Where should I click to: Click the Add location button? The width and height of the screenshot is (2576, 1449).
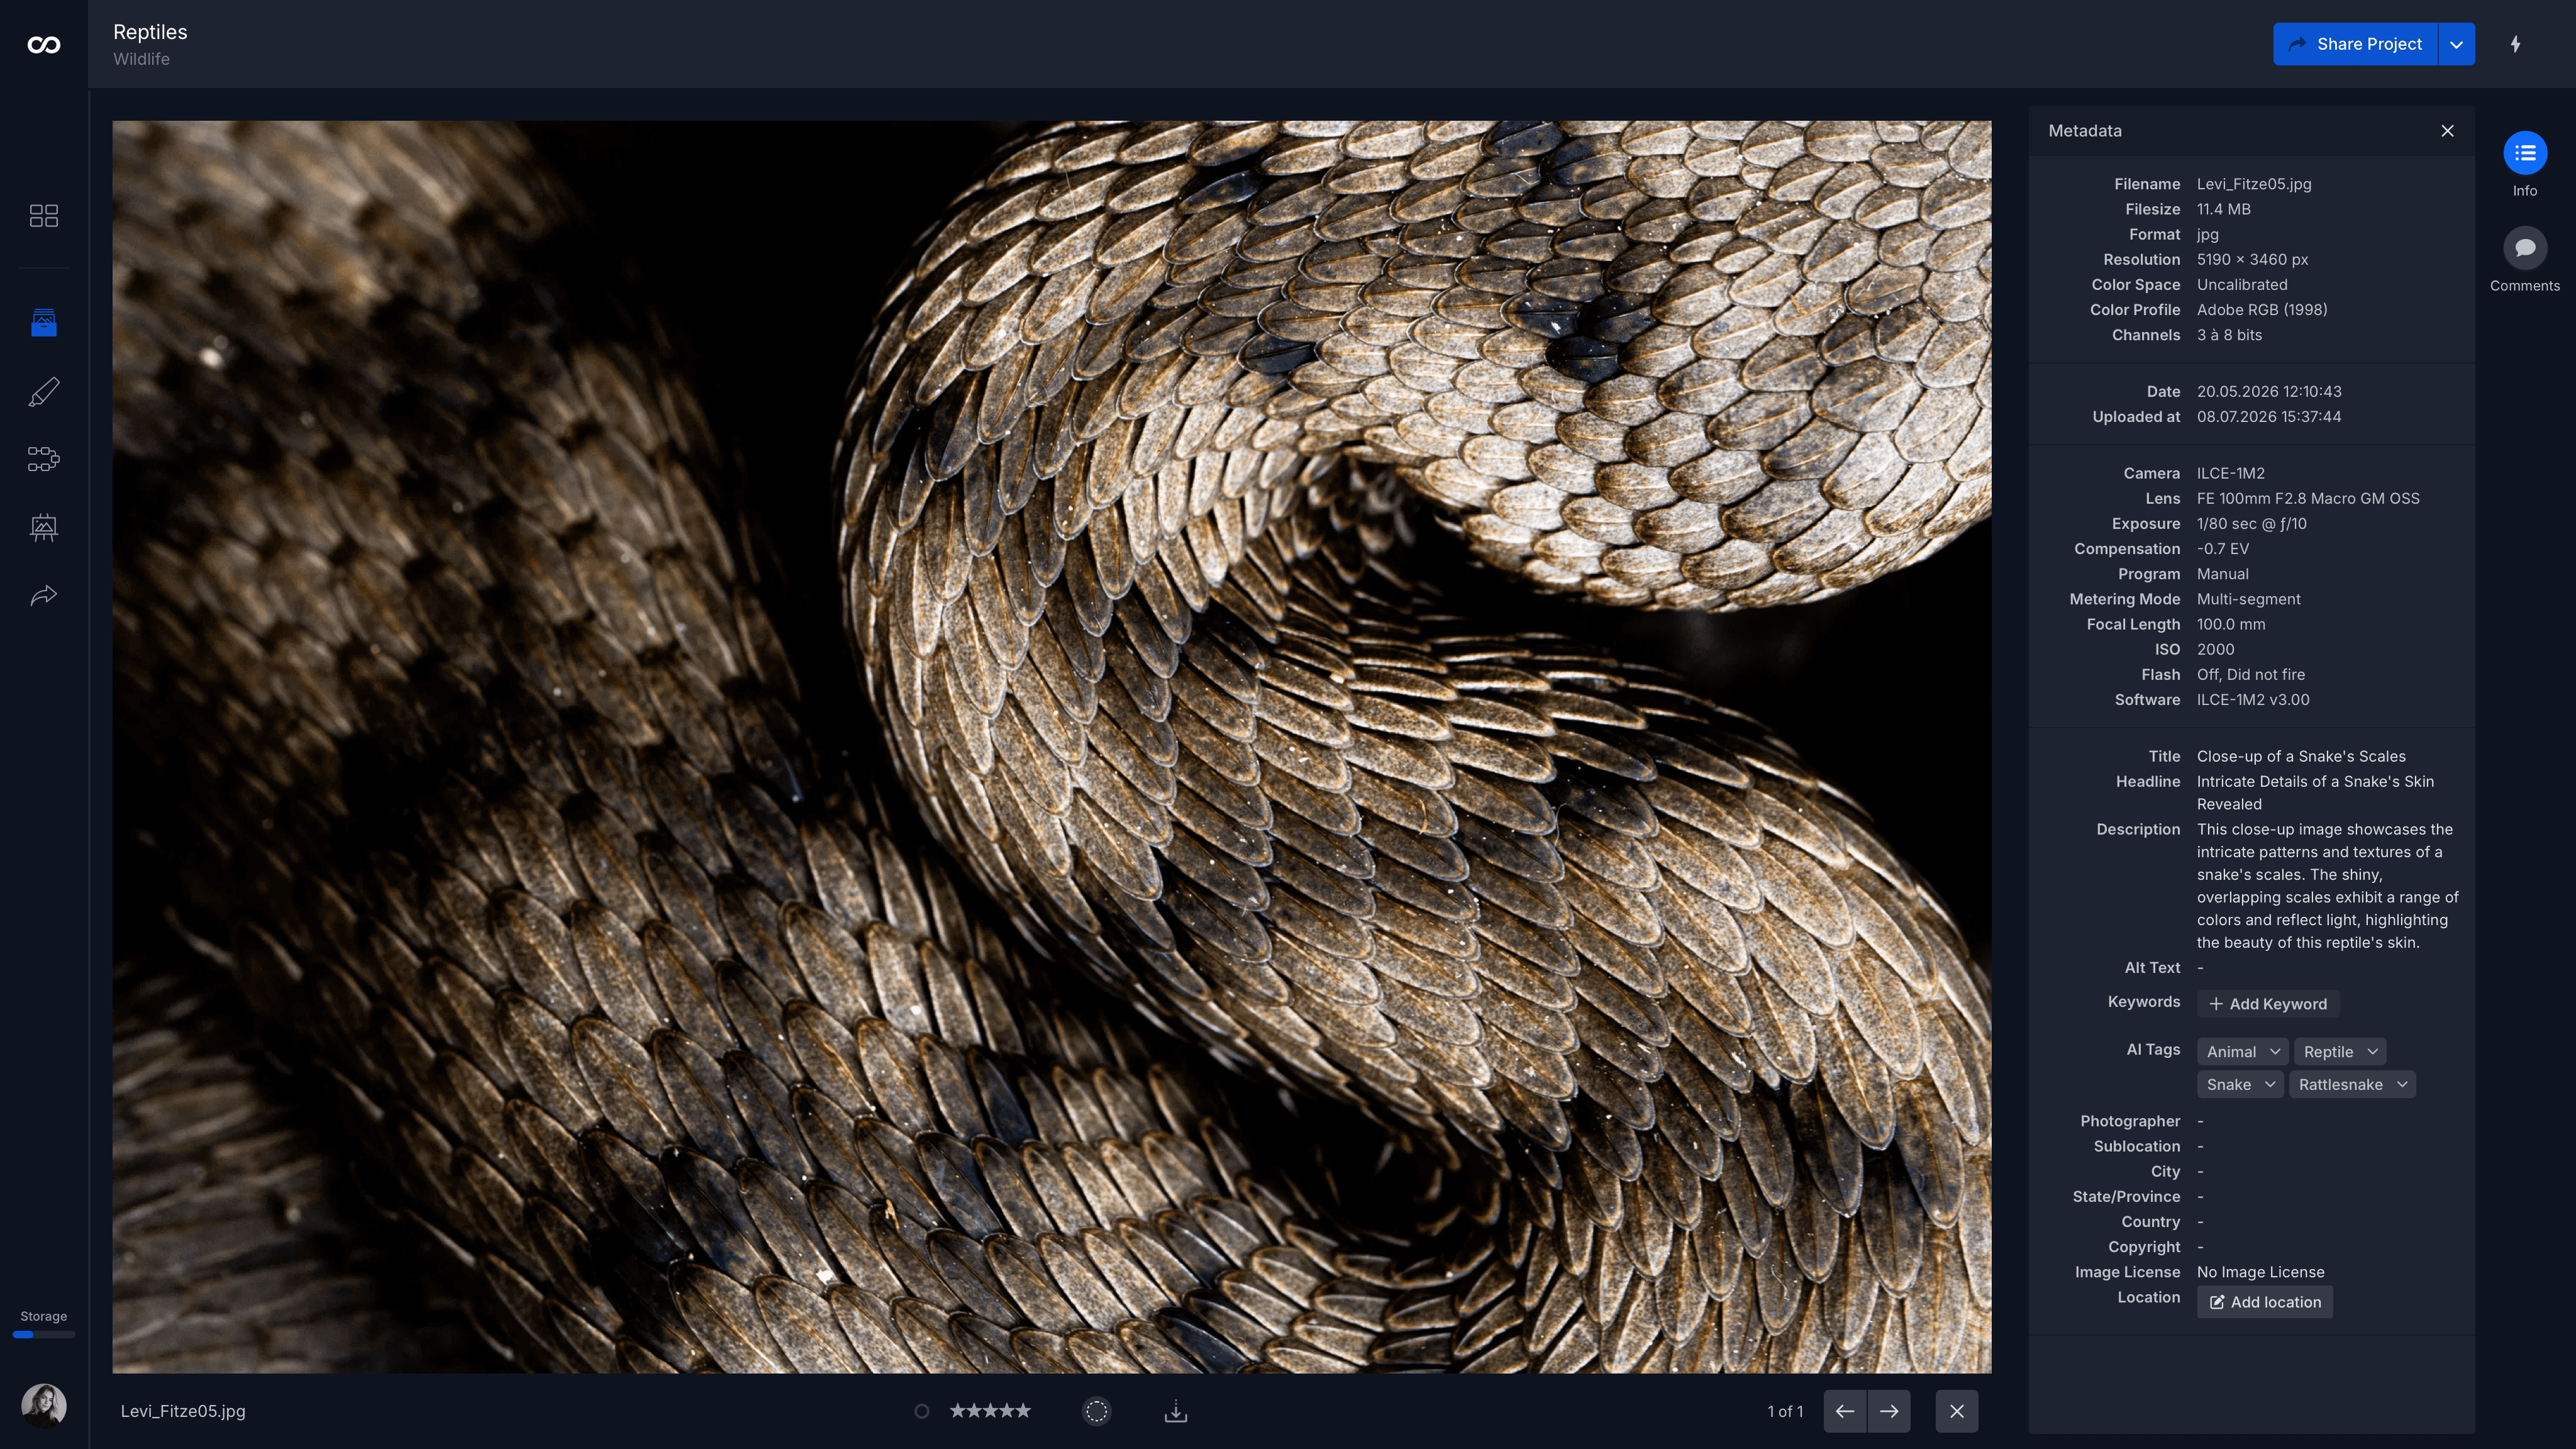2265,1302
